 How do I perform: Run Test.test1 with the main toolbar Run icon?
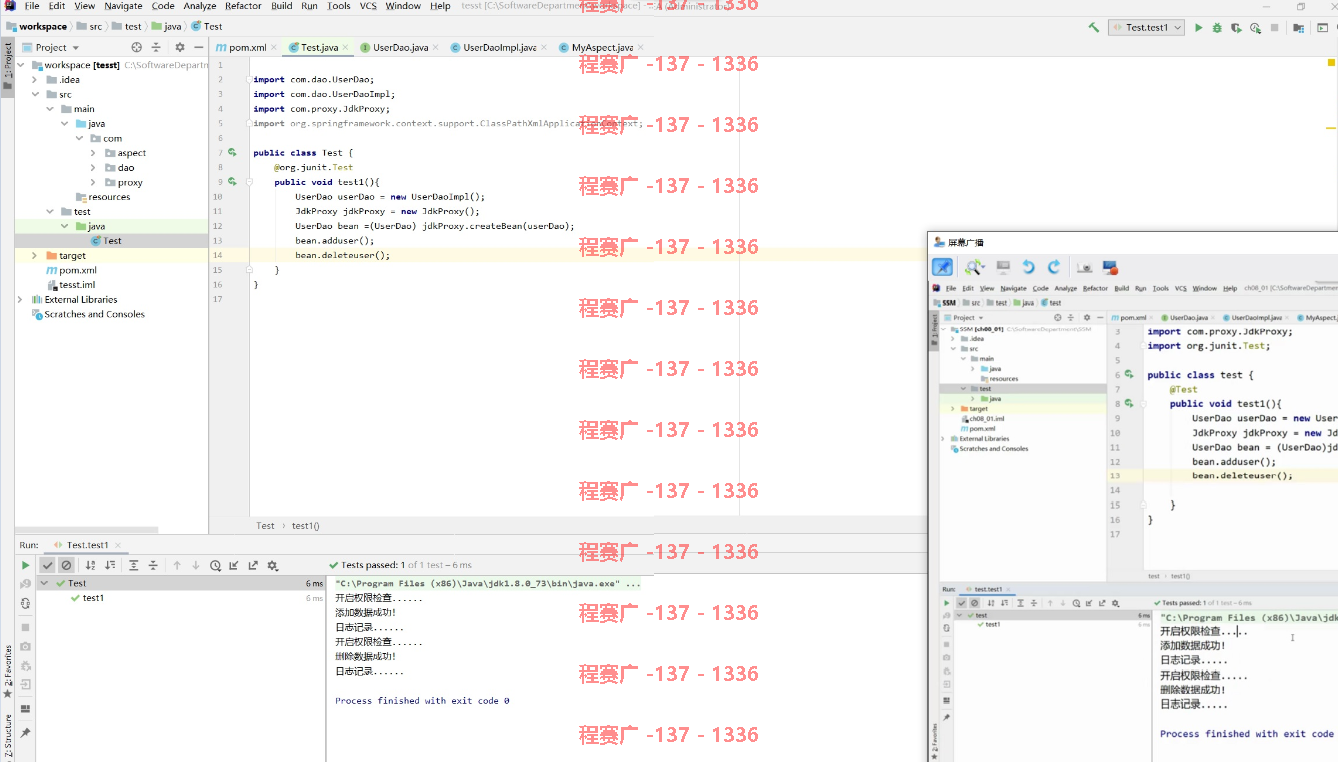click(x=1198, y=28)
